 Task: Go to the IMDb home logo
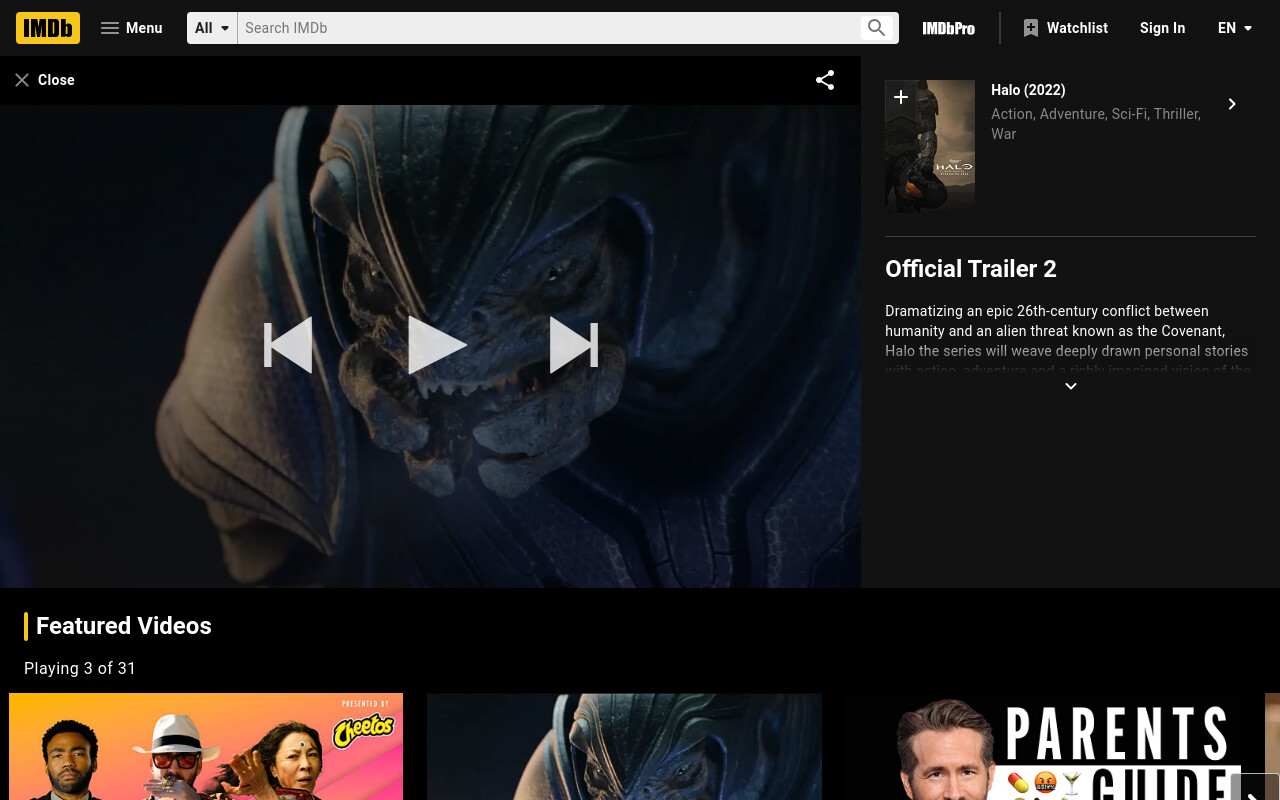pyautogui.click(x=48, y=28)
